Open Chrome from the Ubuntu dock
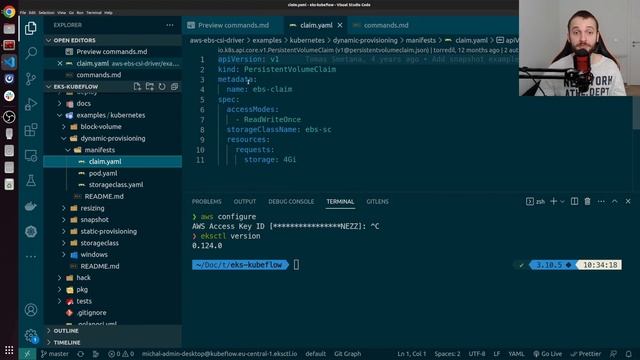640x360 pixels. (9, 11)
